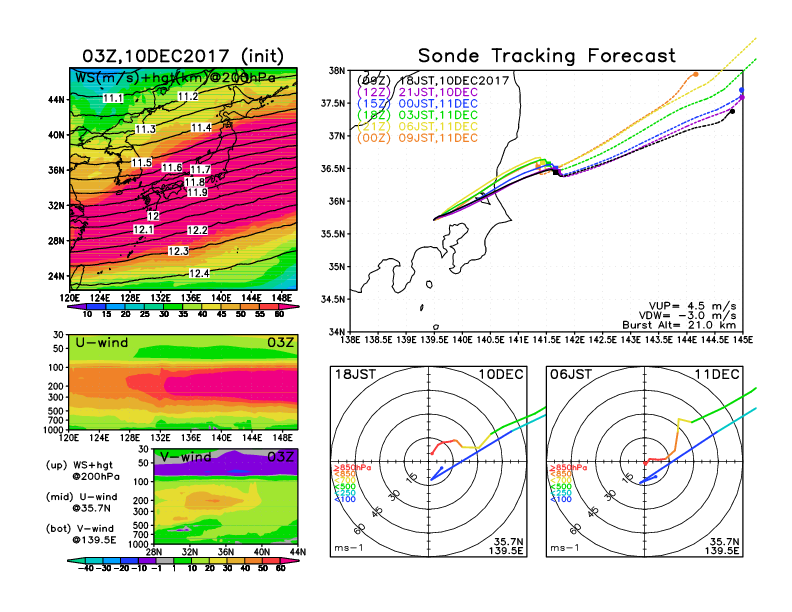792x612 pixels.
Task: Click the '148E' longitude label under the 200hPa map
Action: tap(282, 298)
